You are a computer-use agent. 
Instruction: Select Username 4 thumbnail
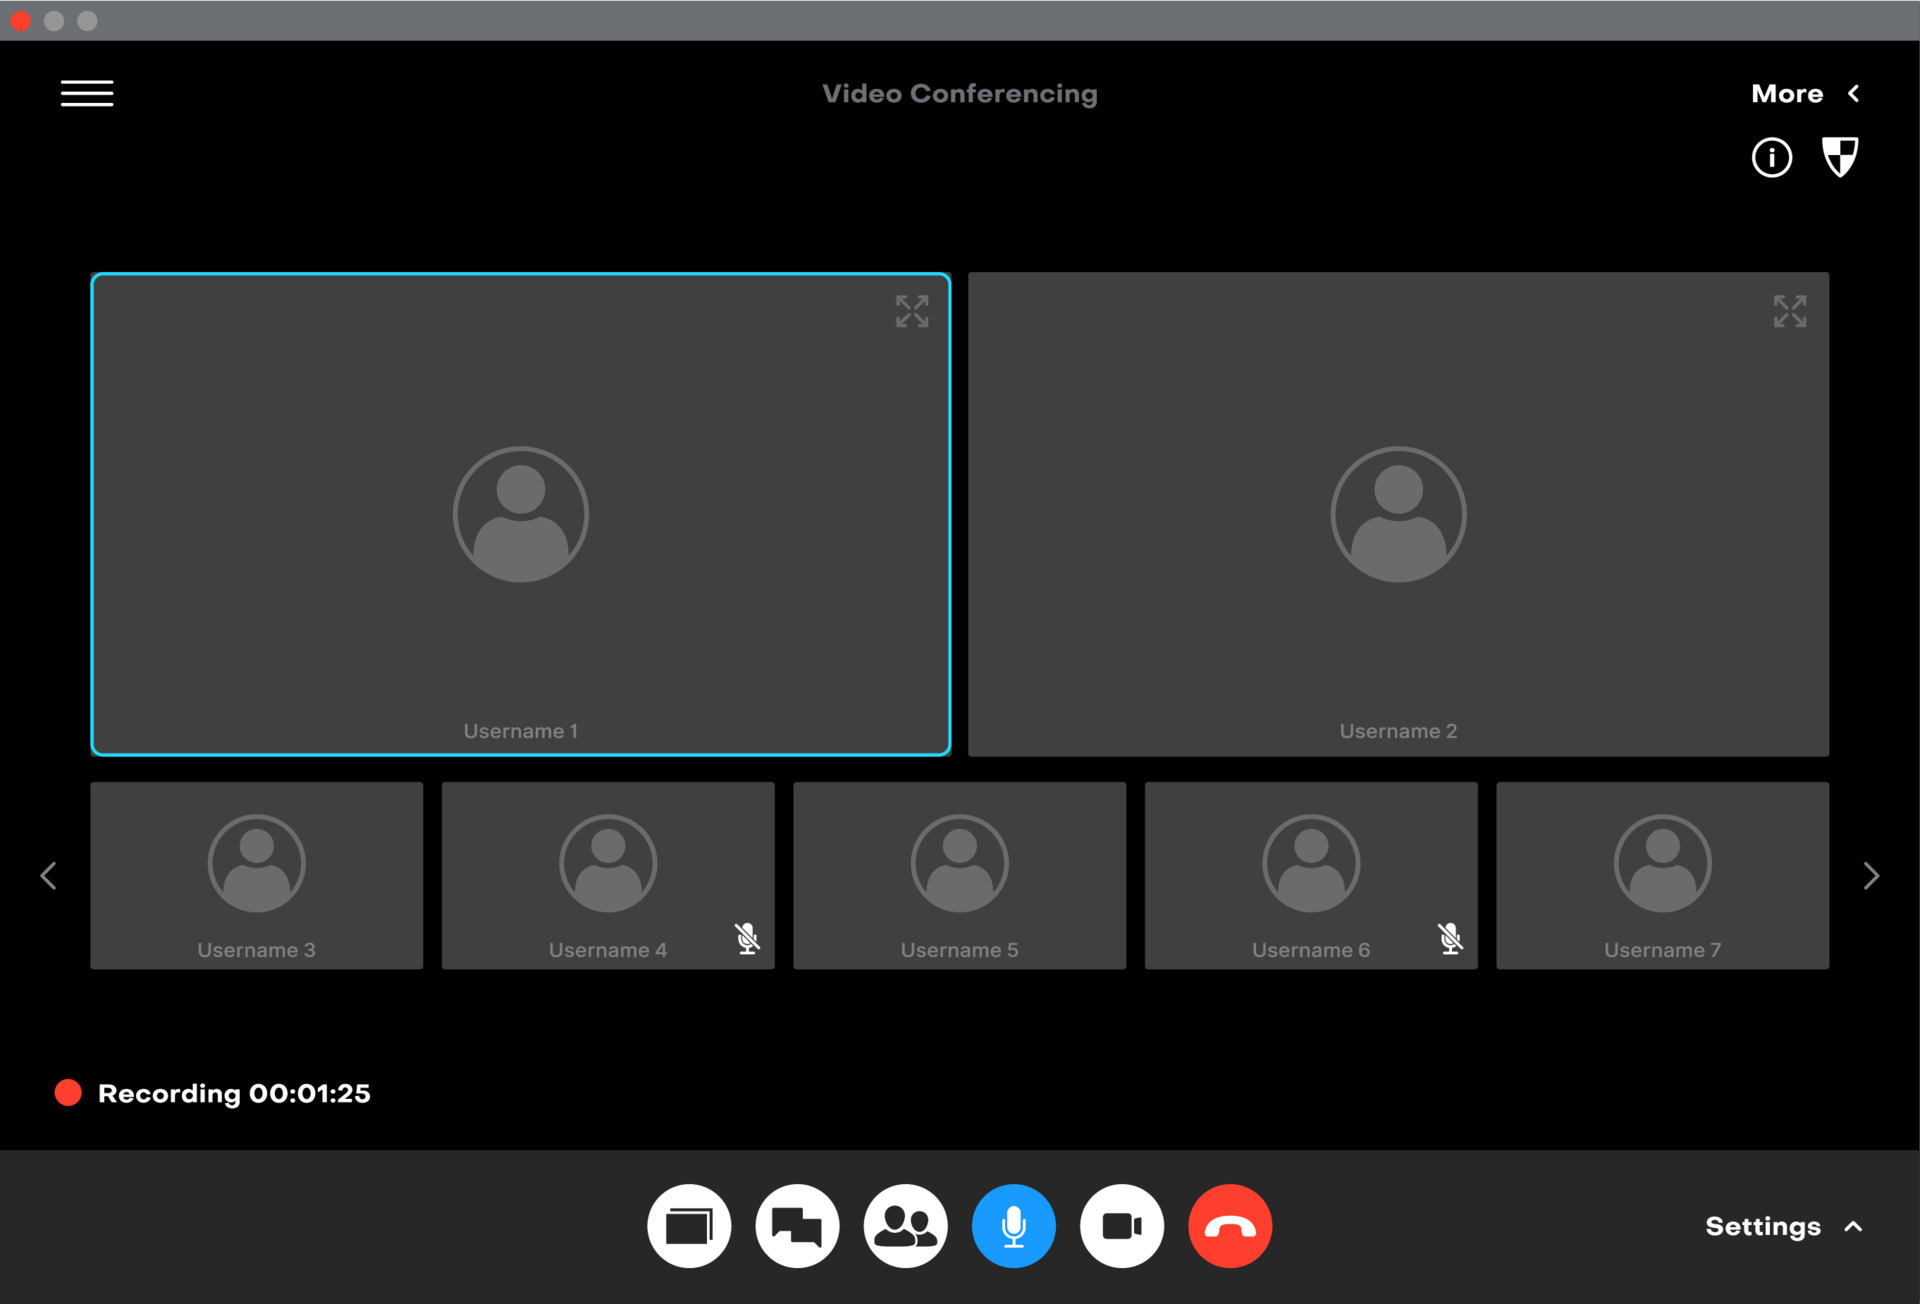coord(608,875)
